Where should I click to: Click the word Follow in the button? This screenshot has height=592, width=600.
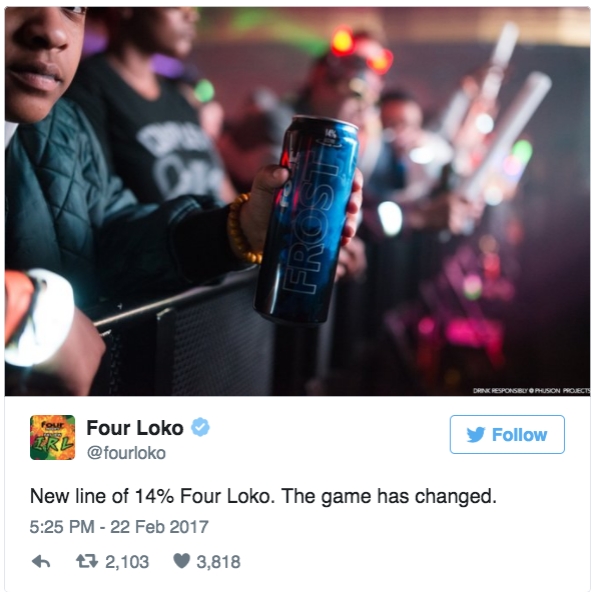coord(519,435)
